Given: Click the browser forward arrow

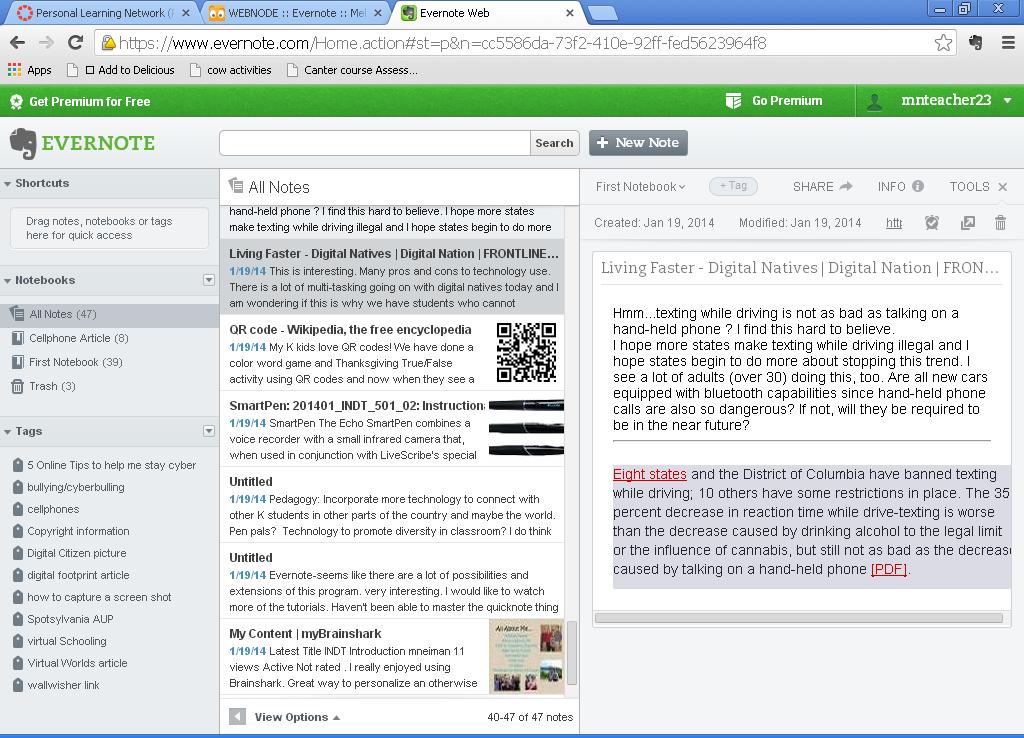Looking at the screenshot, I should [x=46, y=43].
